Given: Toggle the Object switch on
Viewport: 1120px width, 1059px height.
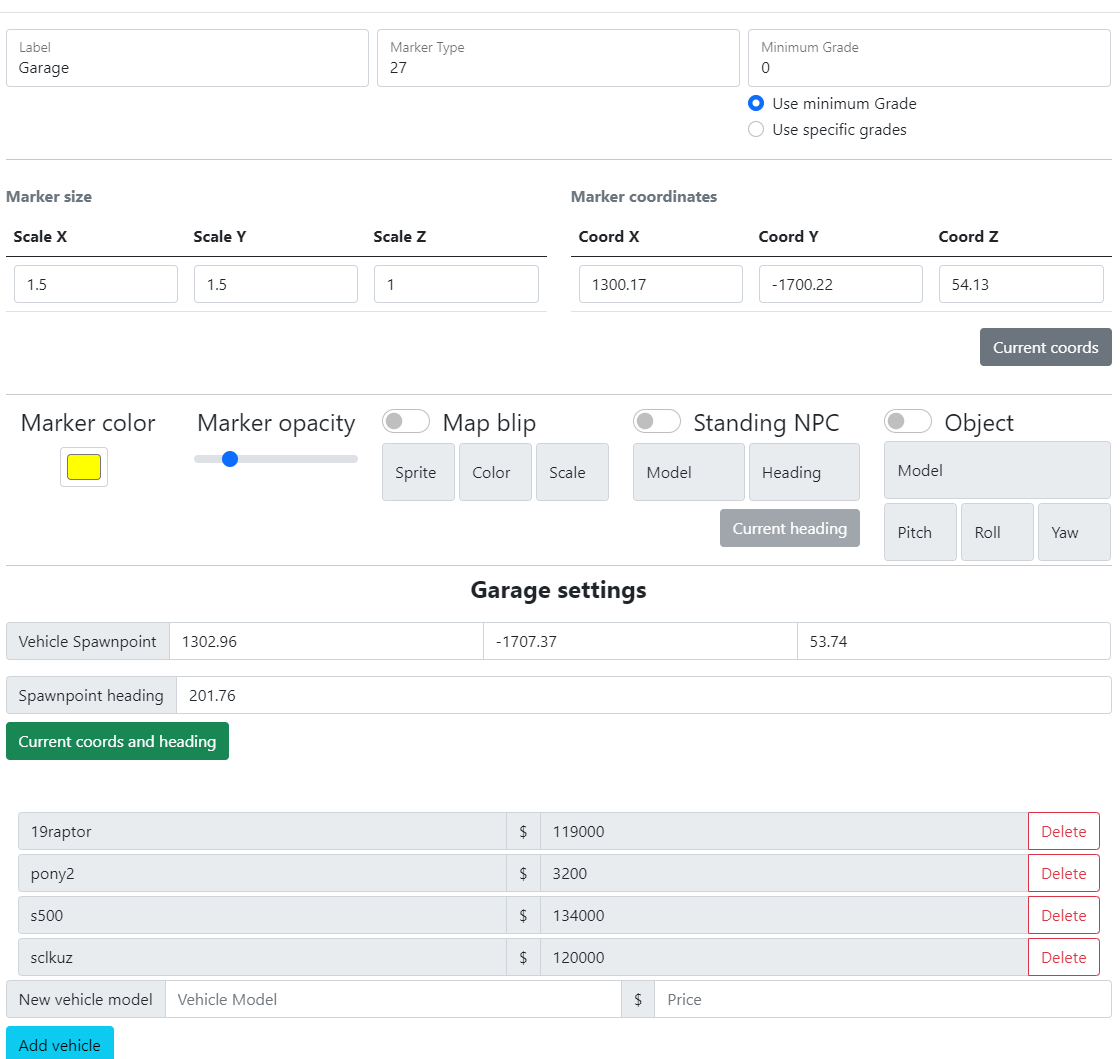Looking at the screenshot, I should coord(908,422).
